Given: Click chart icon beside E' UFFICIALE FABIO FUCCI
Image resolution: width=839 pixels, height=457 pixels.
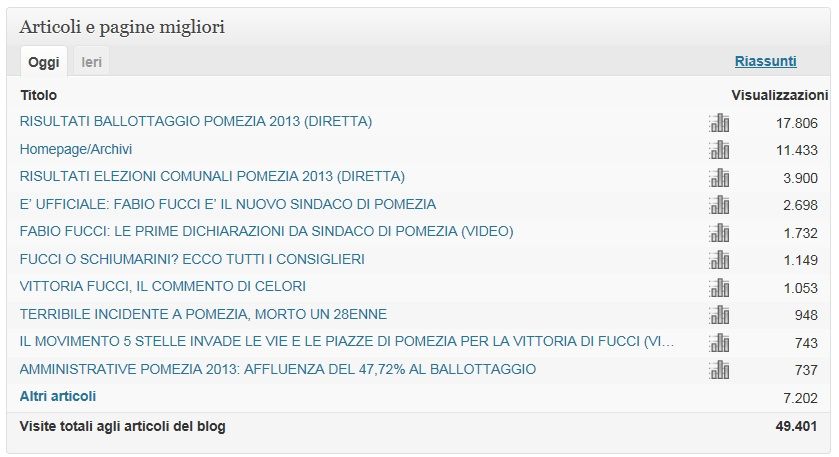Looking at the screenshot, I should [x=719, y=205].
